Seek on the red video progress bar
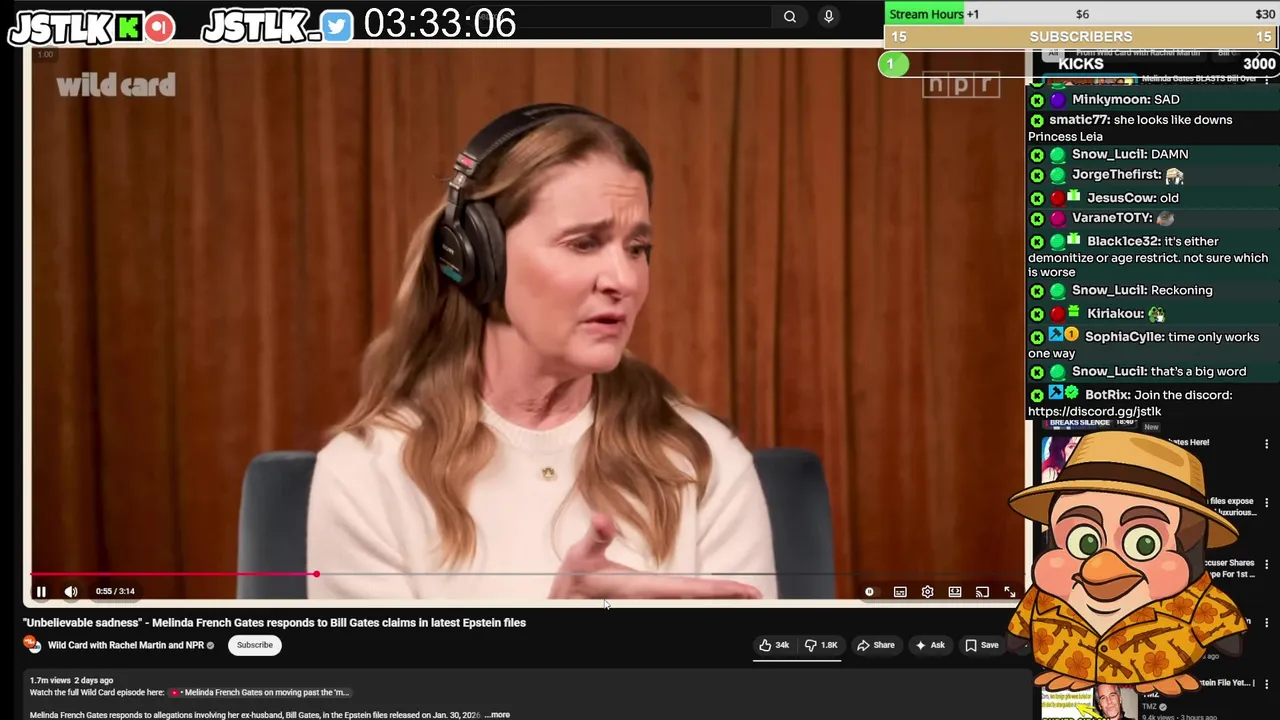 click(x=173, y=574)
